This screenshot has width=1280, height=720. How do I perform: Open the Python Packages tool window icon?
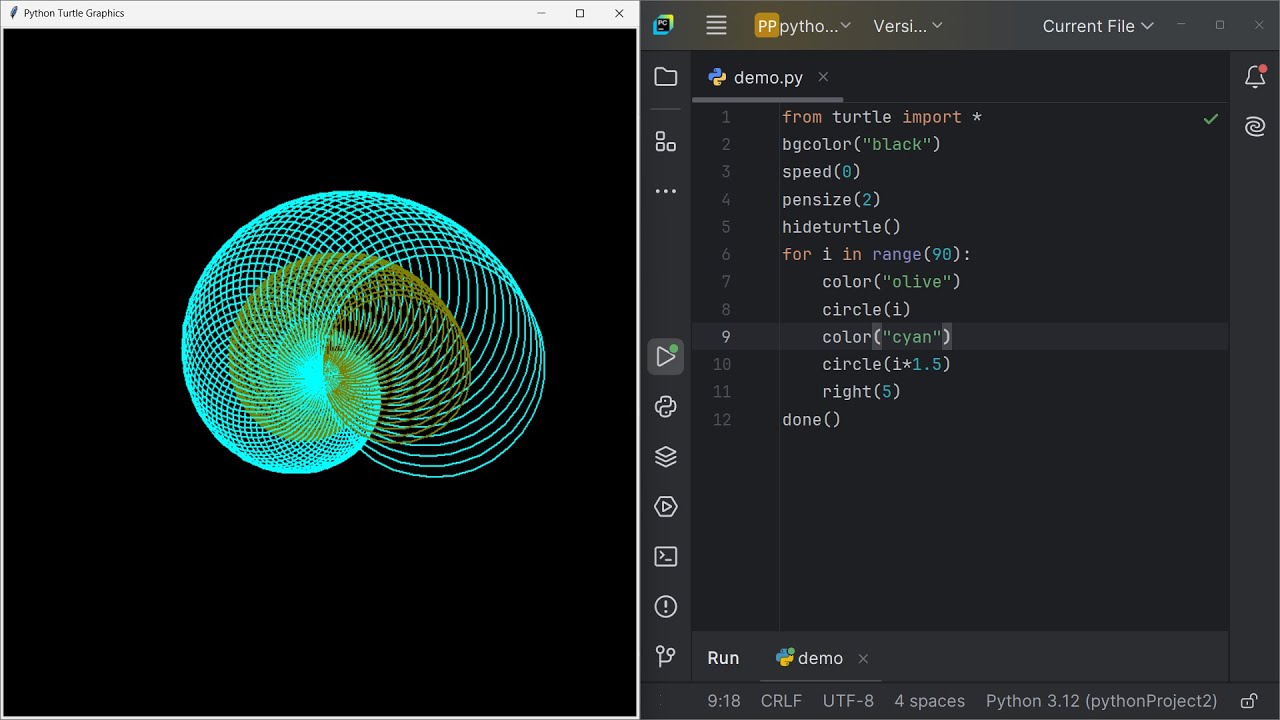(666, 407)
